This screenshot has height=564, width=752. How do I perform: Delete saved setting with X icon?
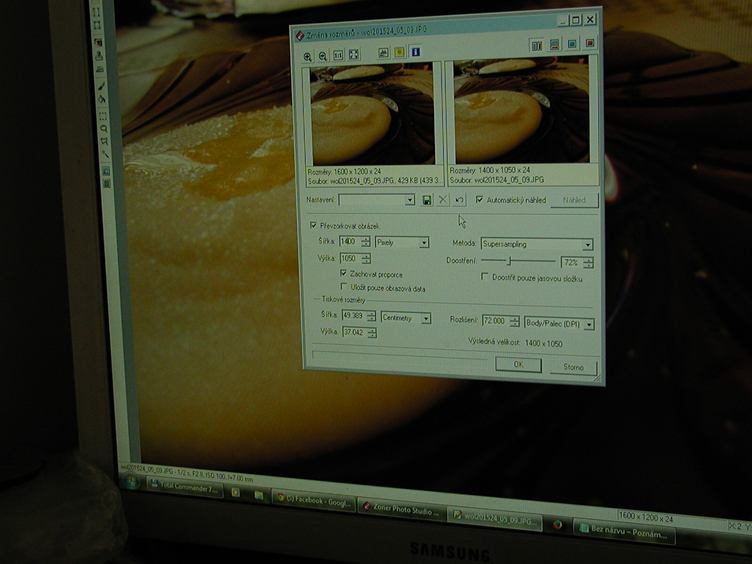click(x=443, y=200)
